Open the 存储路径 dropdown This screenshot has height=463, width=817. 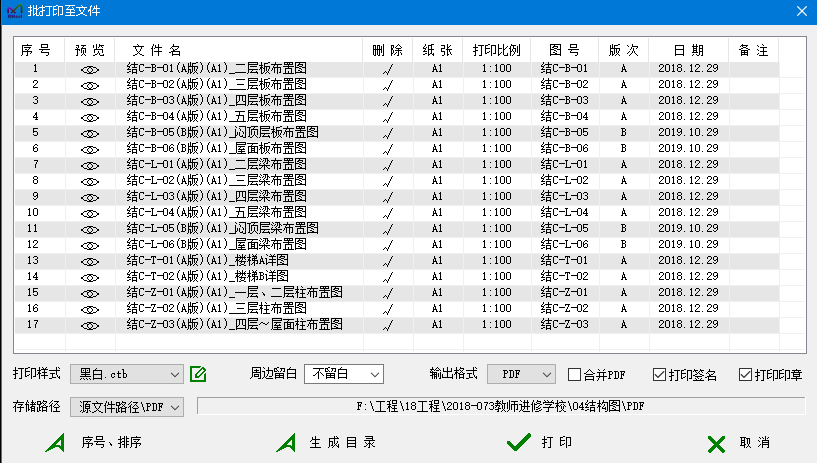[x=127, y=406]
